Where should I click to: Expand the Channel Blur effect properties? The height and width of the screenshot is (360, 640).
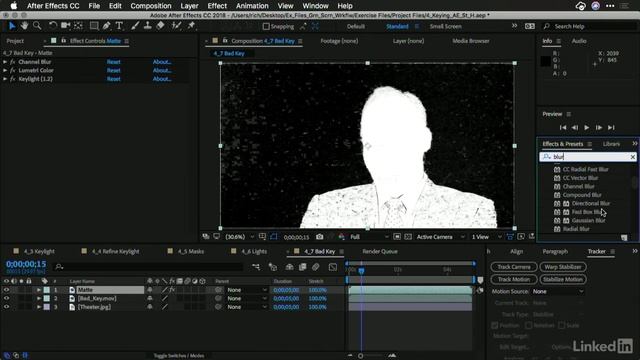[x=5, y=62]
